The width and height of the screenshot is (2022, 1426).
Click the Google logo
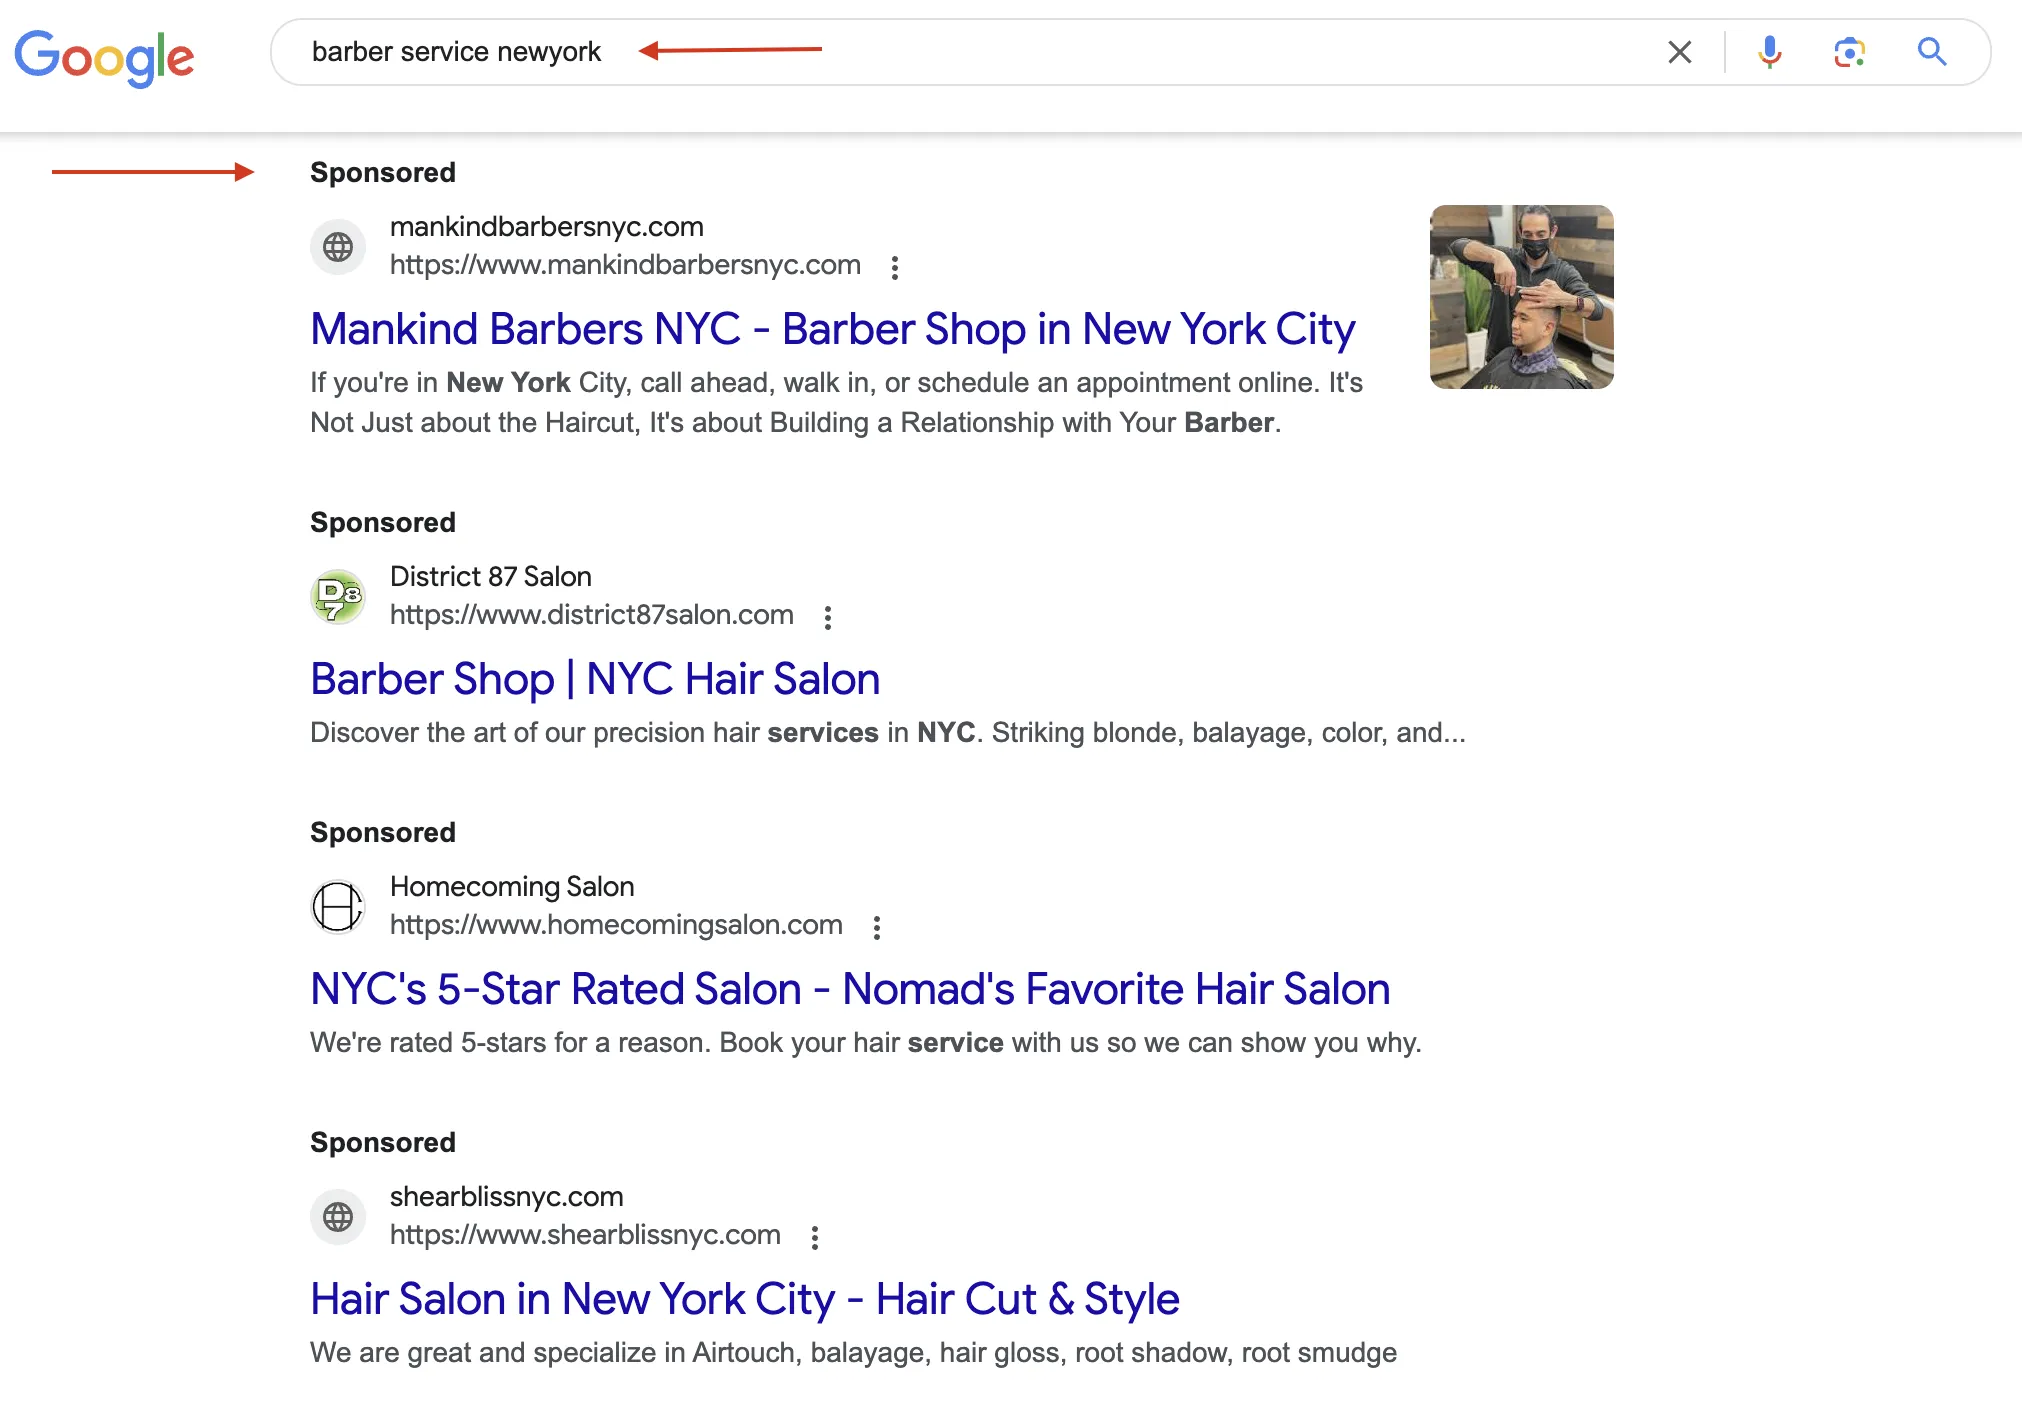[104, 57]
